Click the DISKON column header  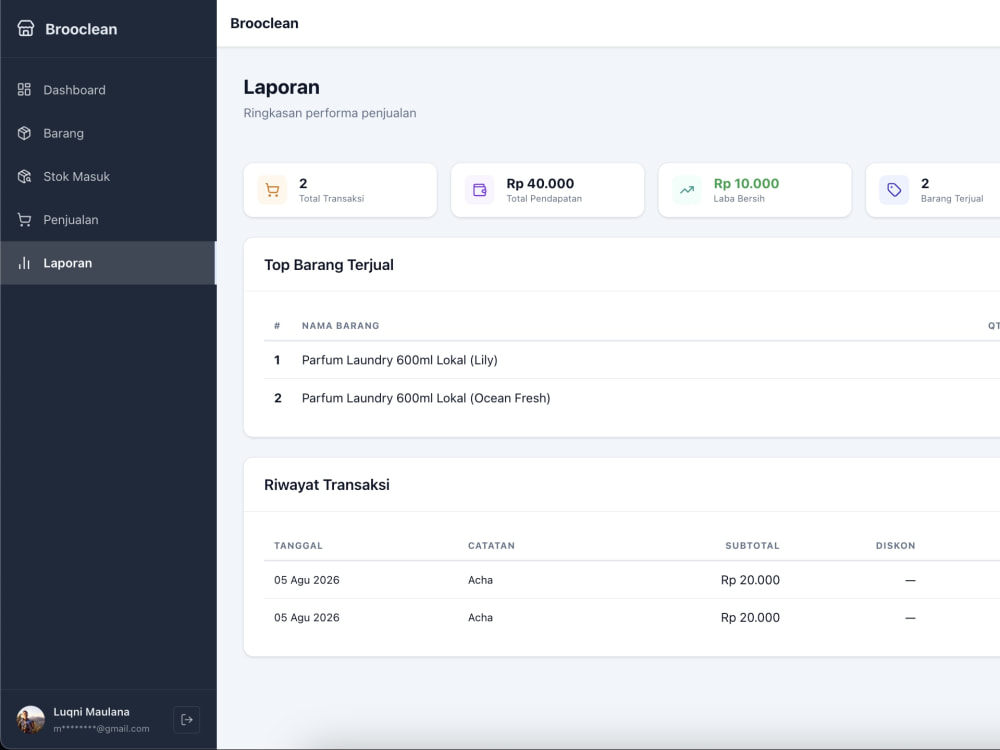click(x=895, y=545)
